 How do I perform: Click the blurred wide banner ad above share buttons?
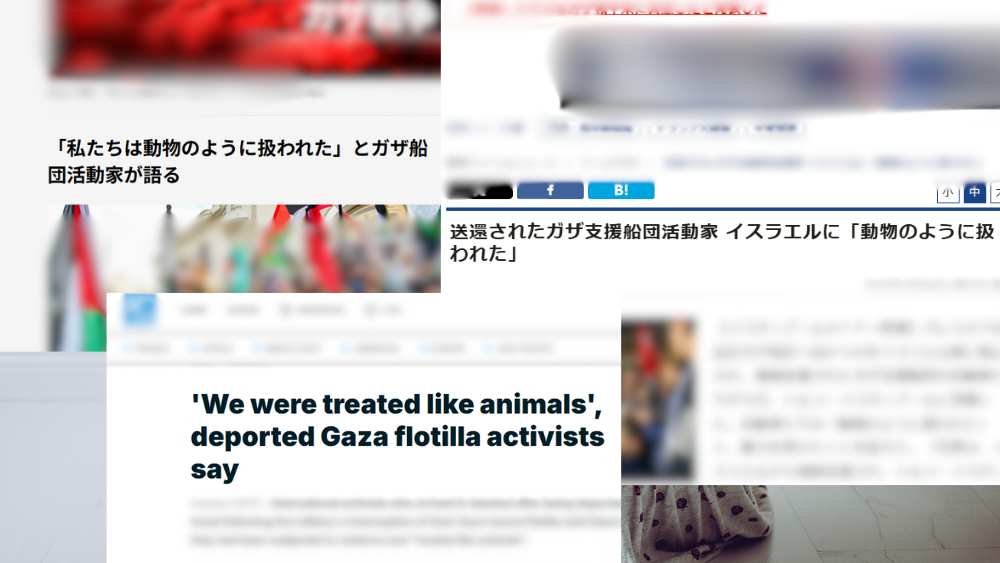pos(776,68)
